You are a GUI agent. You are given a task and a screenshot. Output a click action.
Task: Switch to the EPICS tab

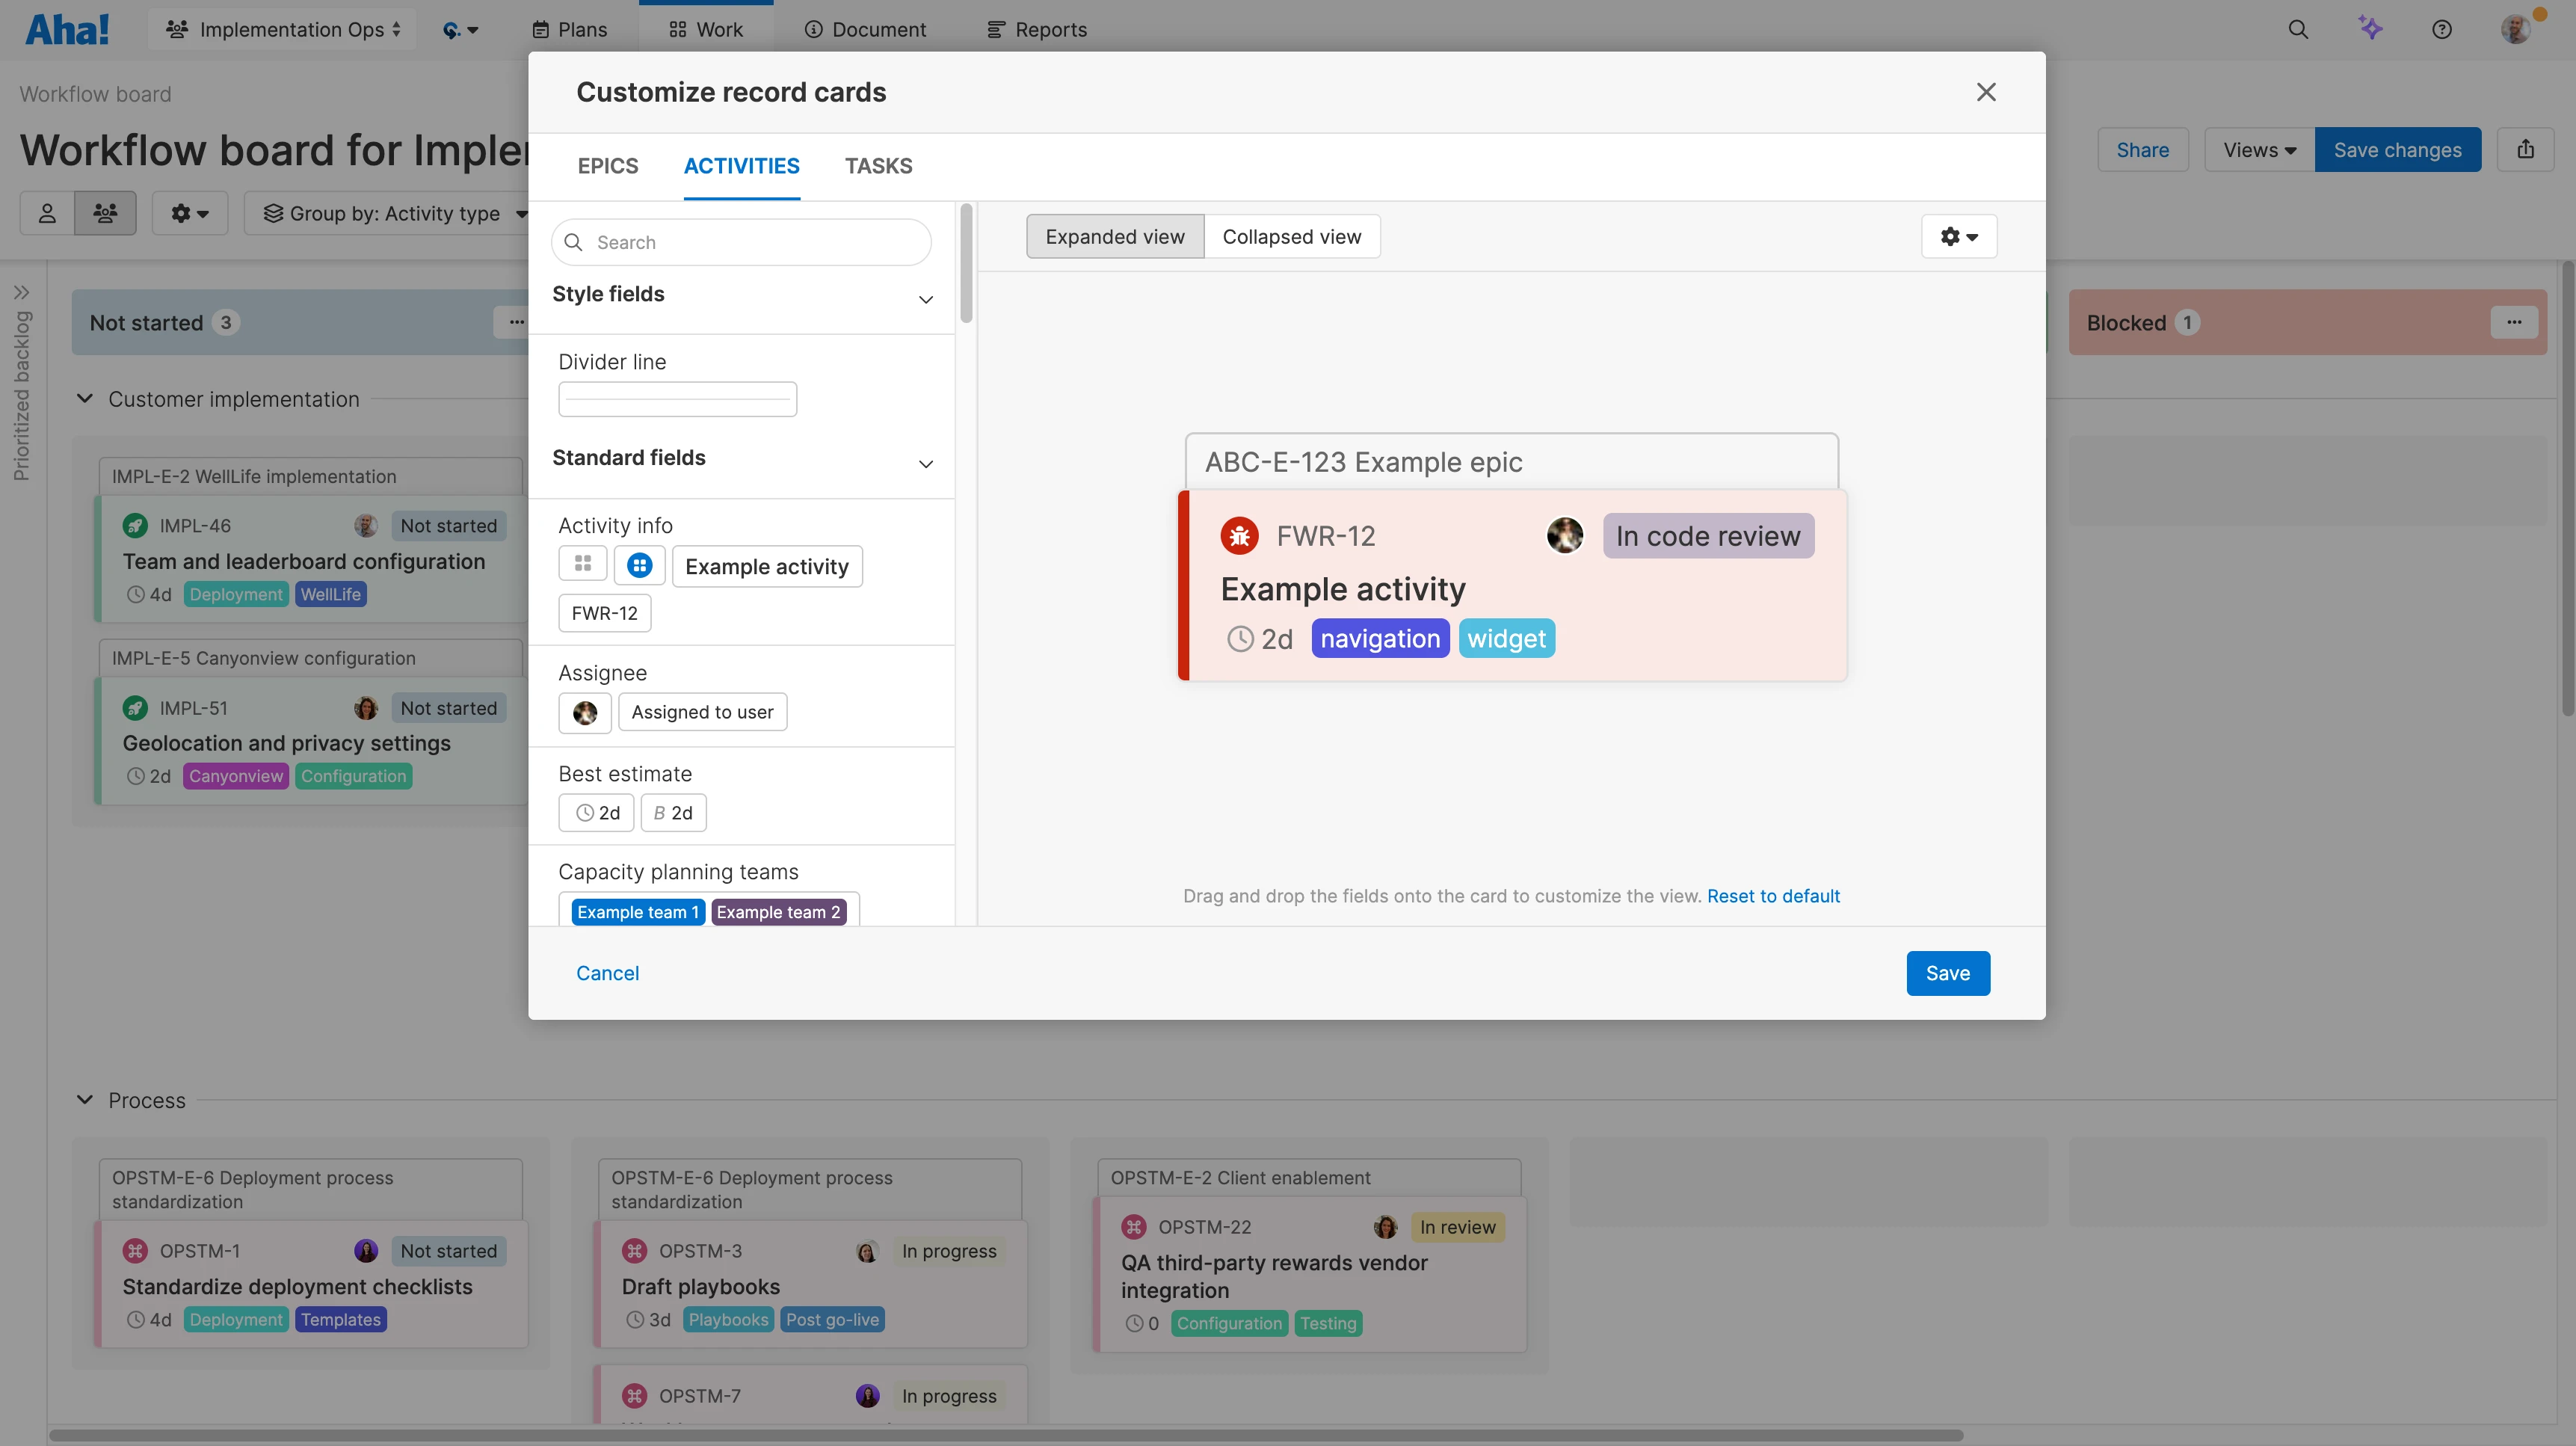click(x=607, y=166)
